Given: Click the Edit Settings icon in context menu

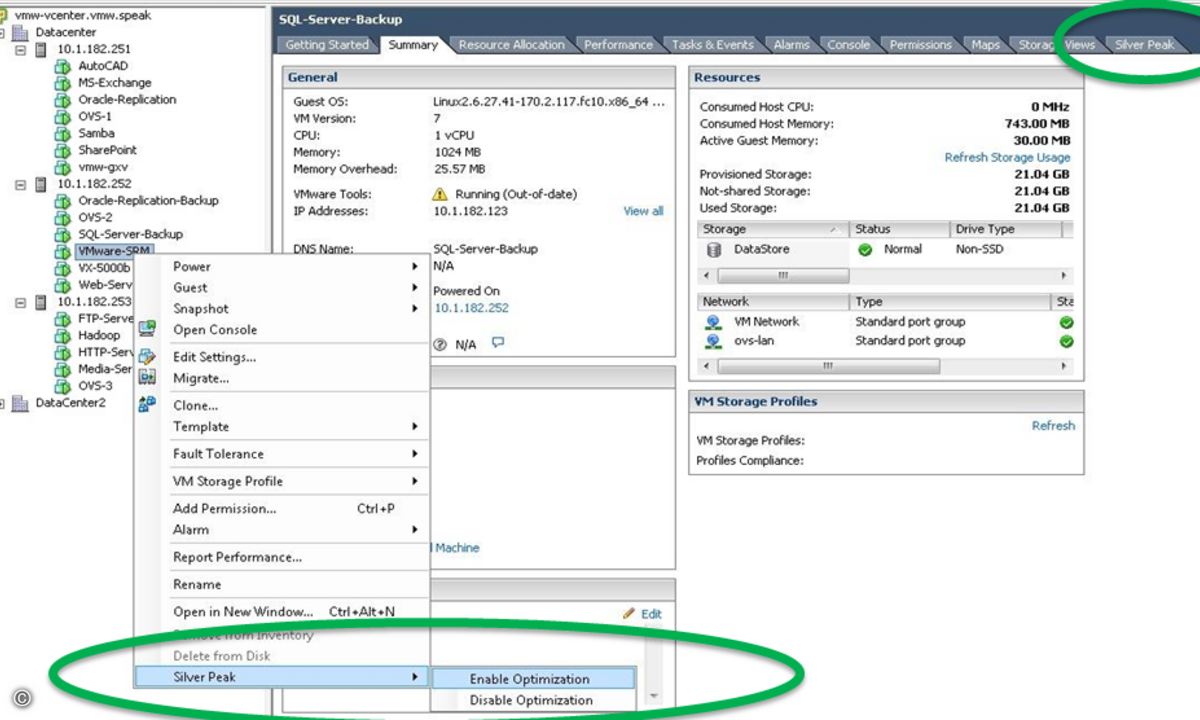Looking at the screenshot, I should pyautogui.click(x=147, y=357).
